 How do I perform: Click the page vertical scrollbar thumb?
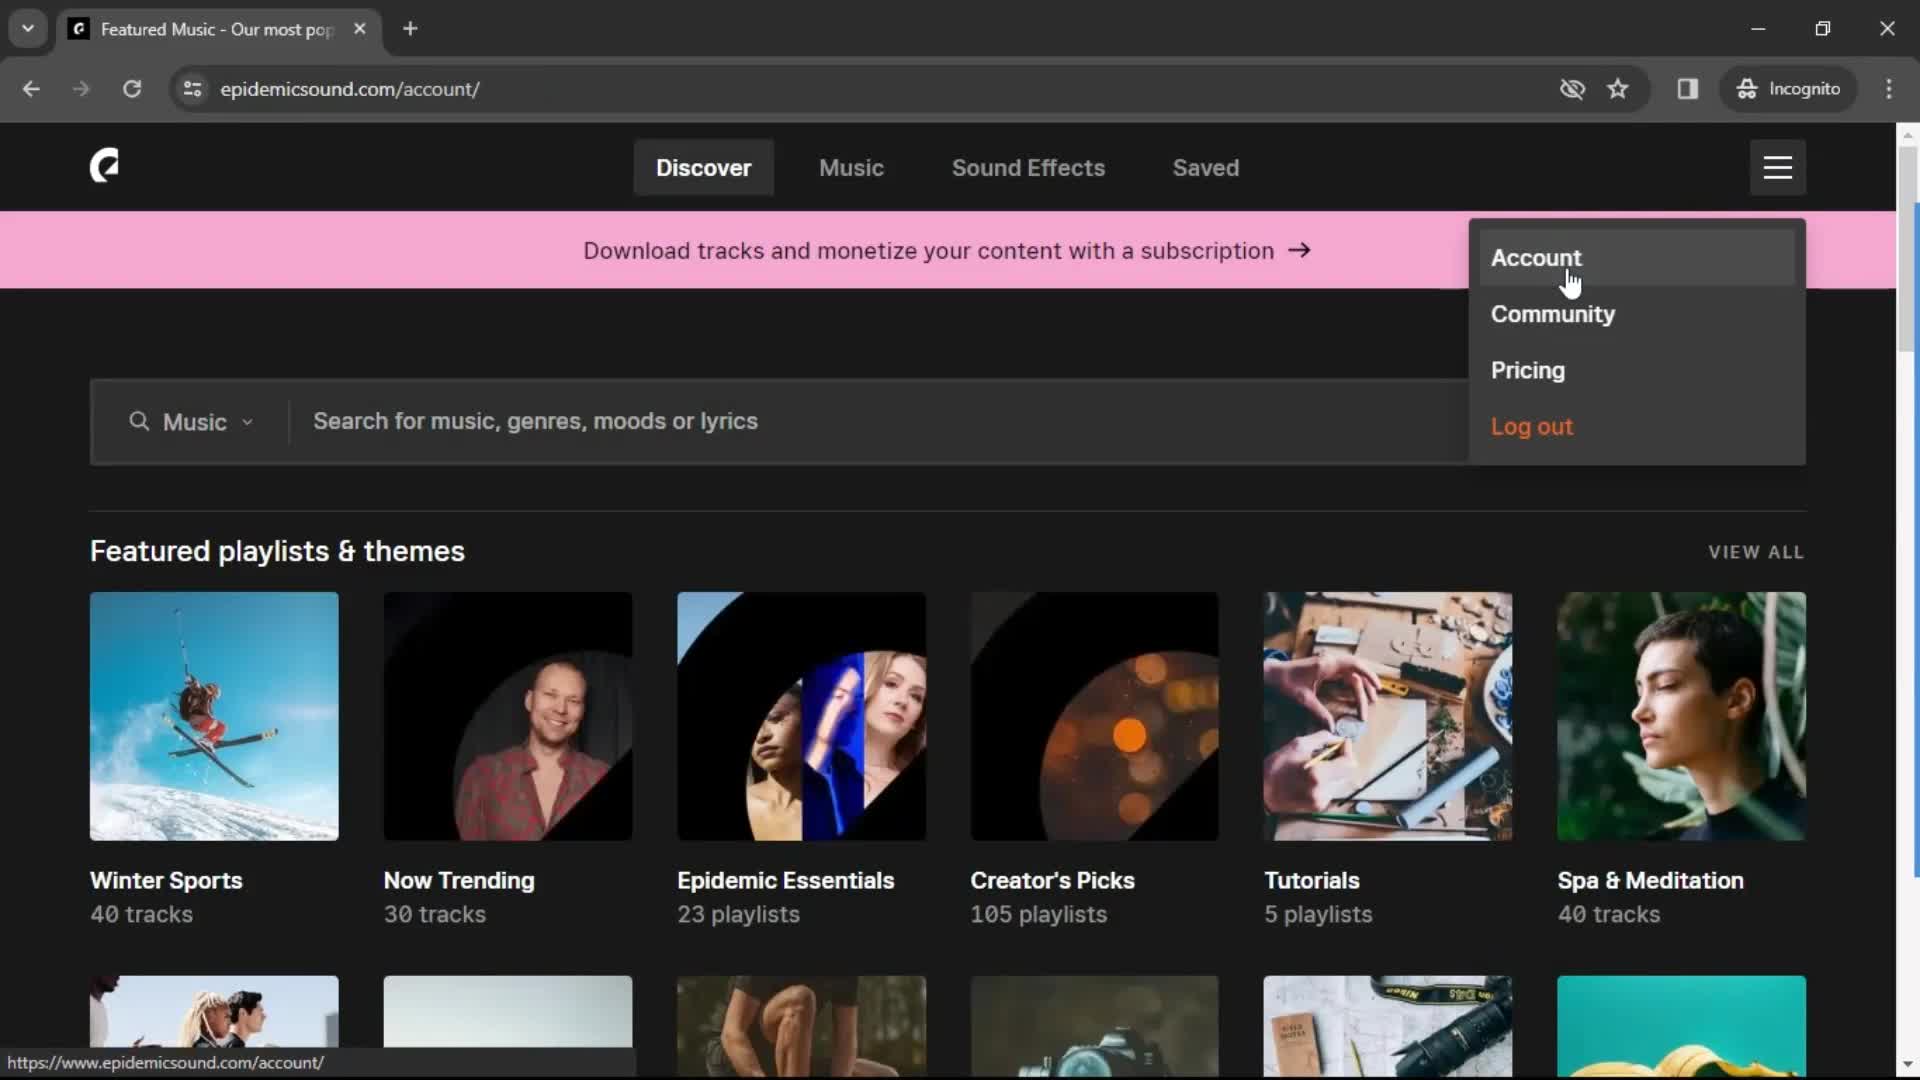(x=1908, y=250)
